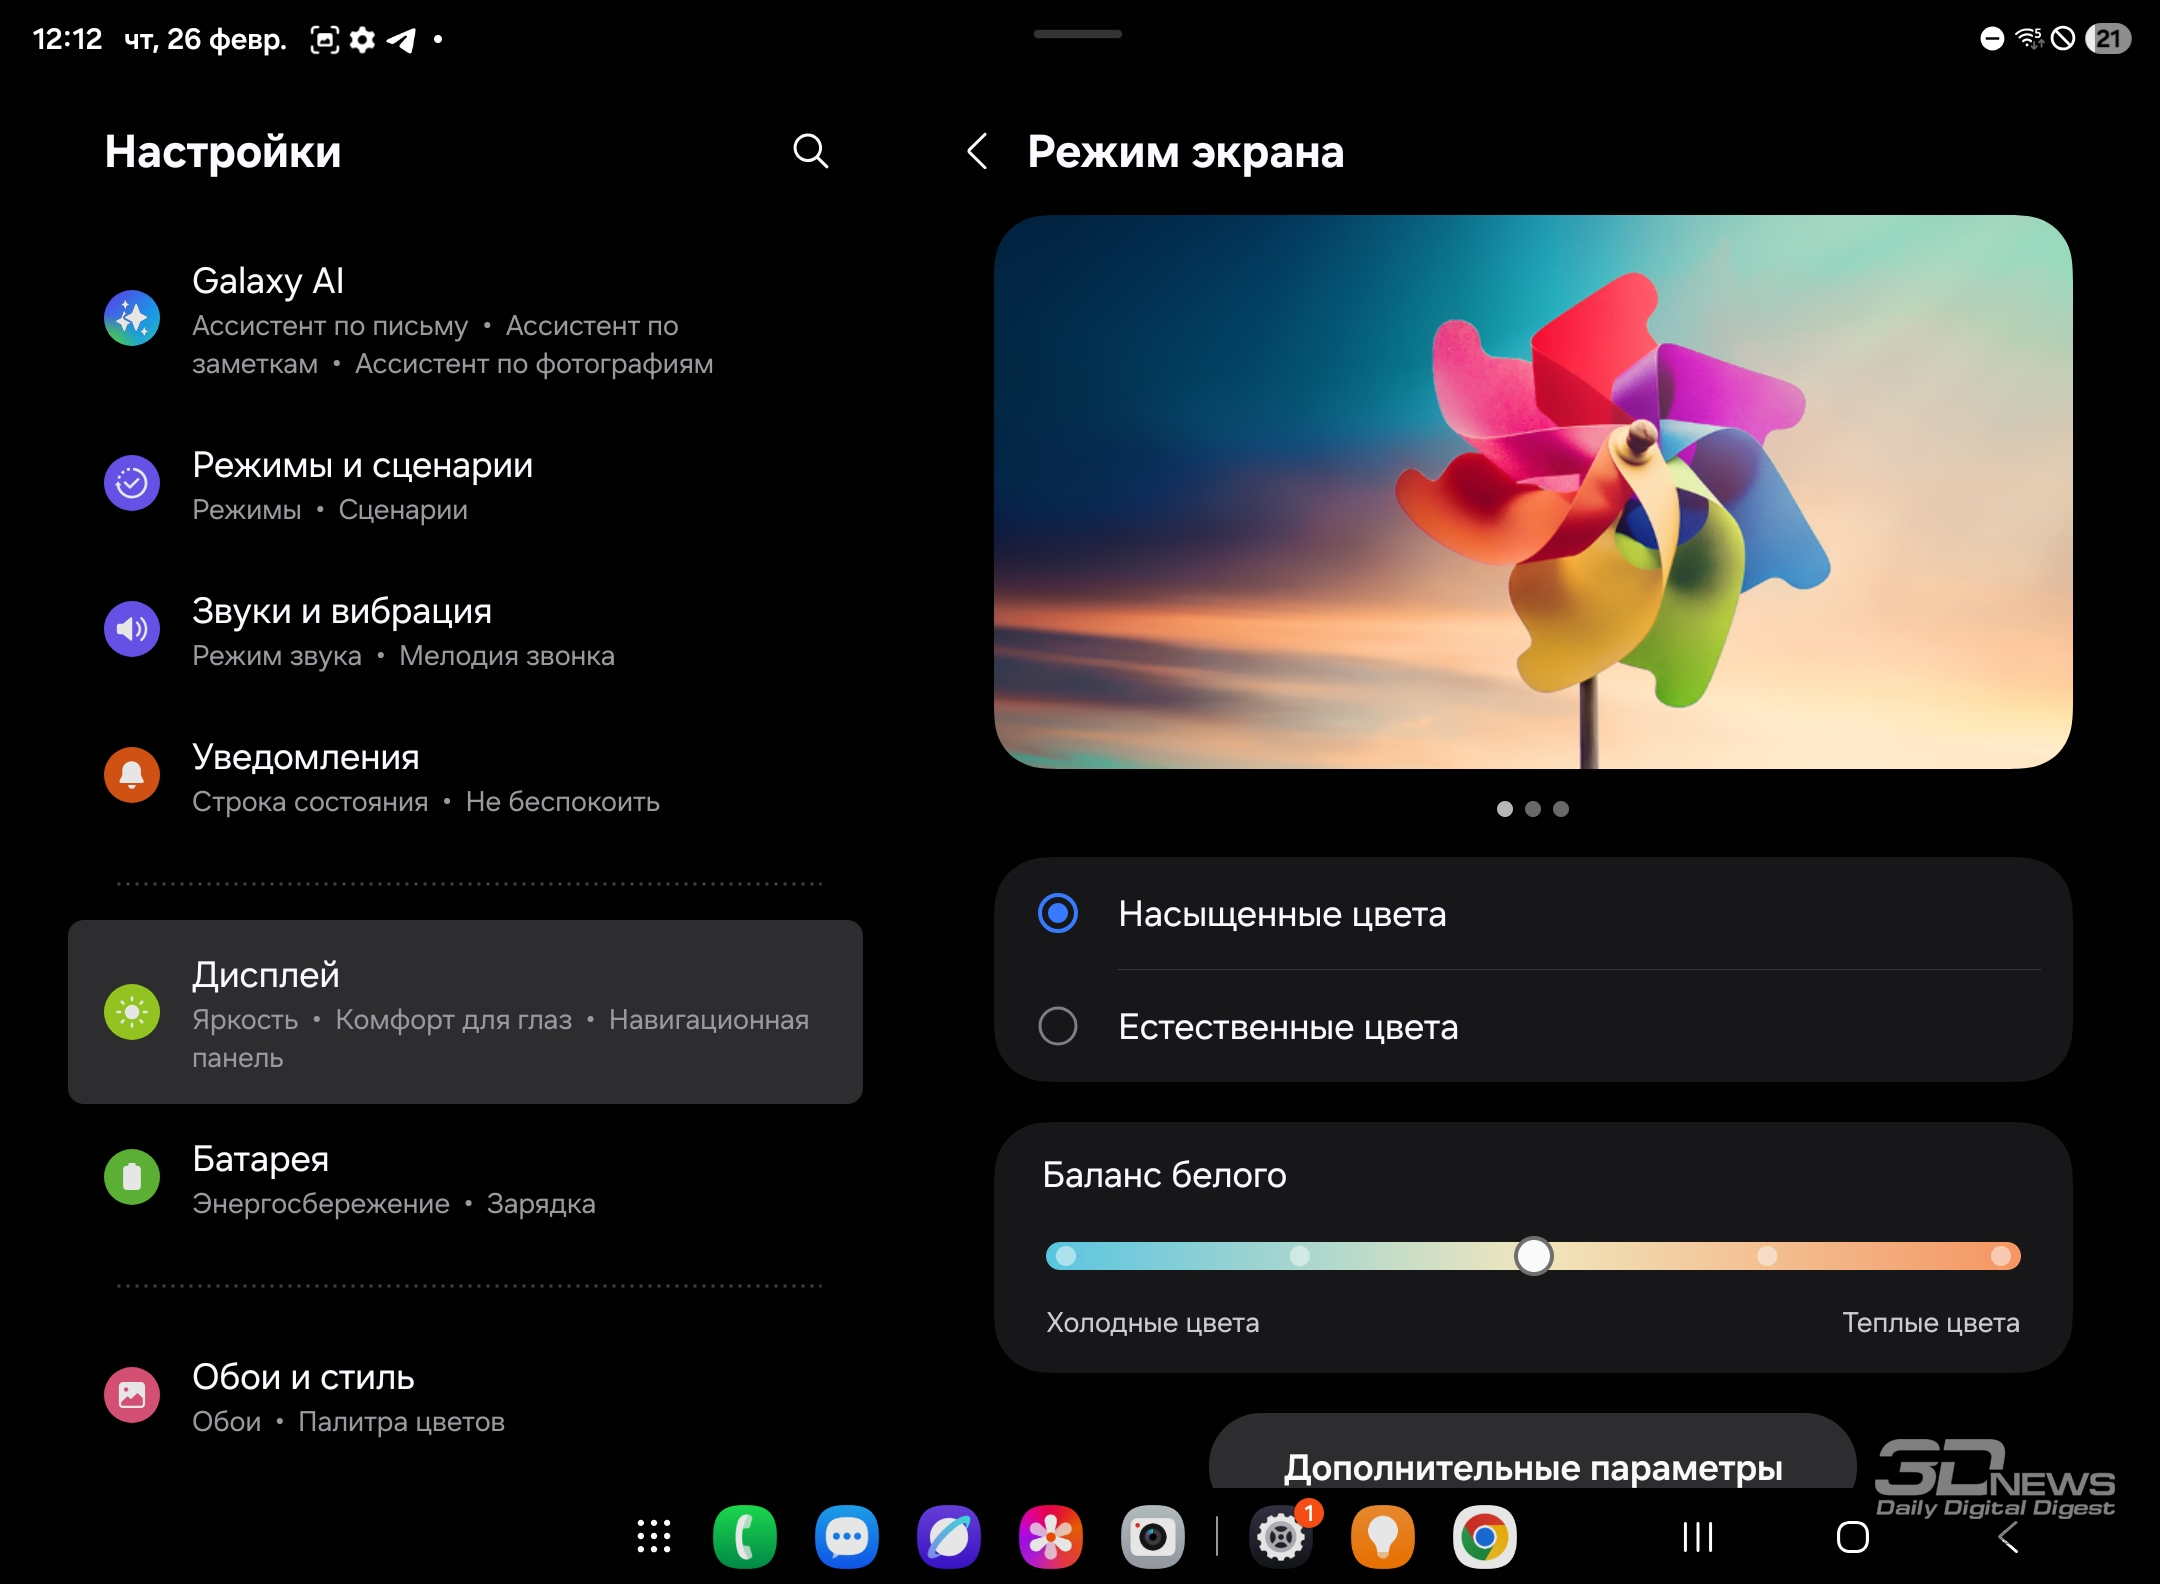
Task: Set white balance to warmest point
Action: pos(2000,1256)
